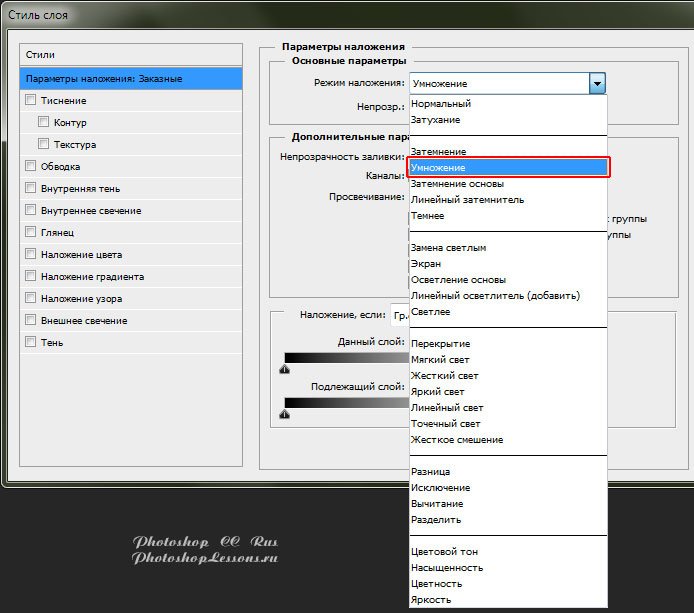Check the Внутренняя тень effect
The image size is (694, 613).
[x=31, y=188]
